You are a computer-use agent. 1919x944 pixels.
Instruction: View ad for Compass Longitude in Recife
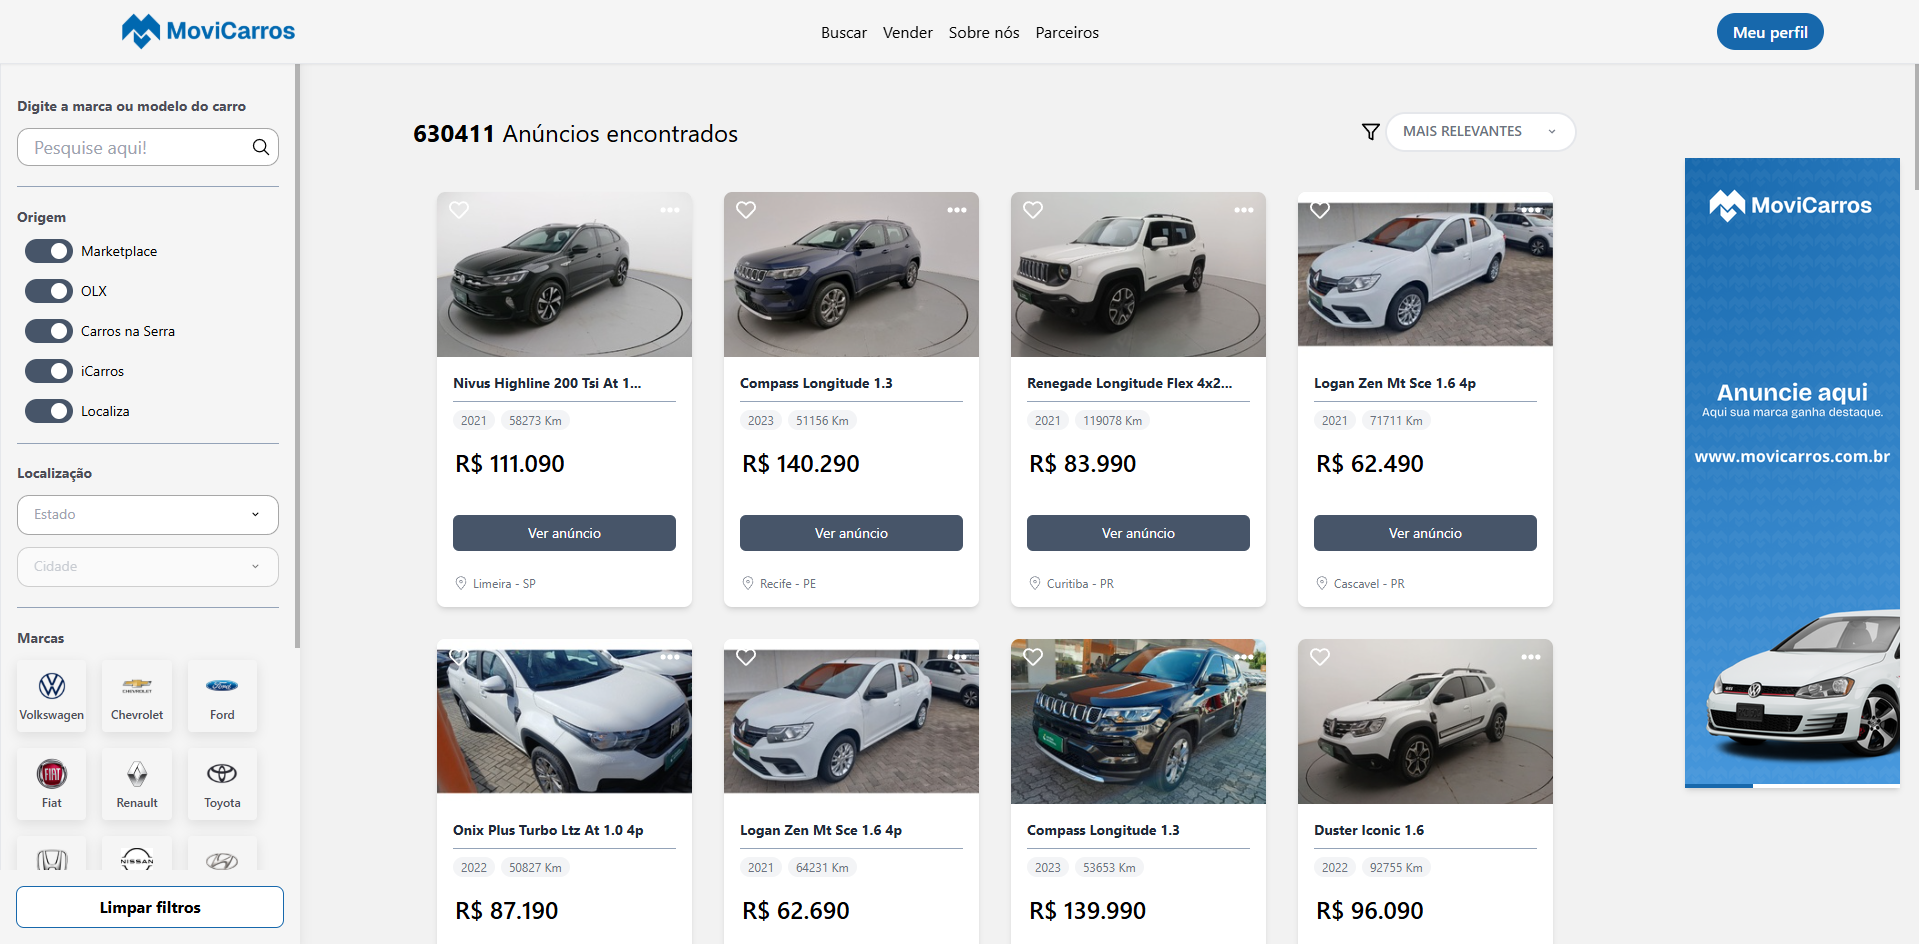click(x=851, y=533)
